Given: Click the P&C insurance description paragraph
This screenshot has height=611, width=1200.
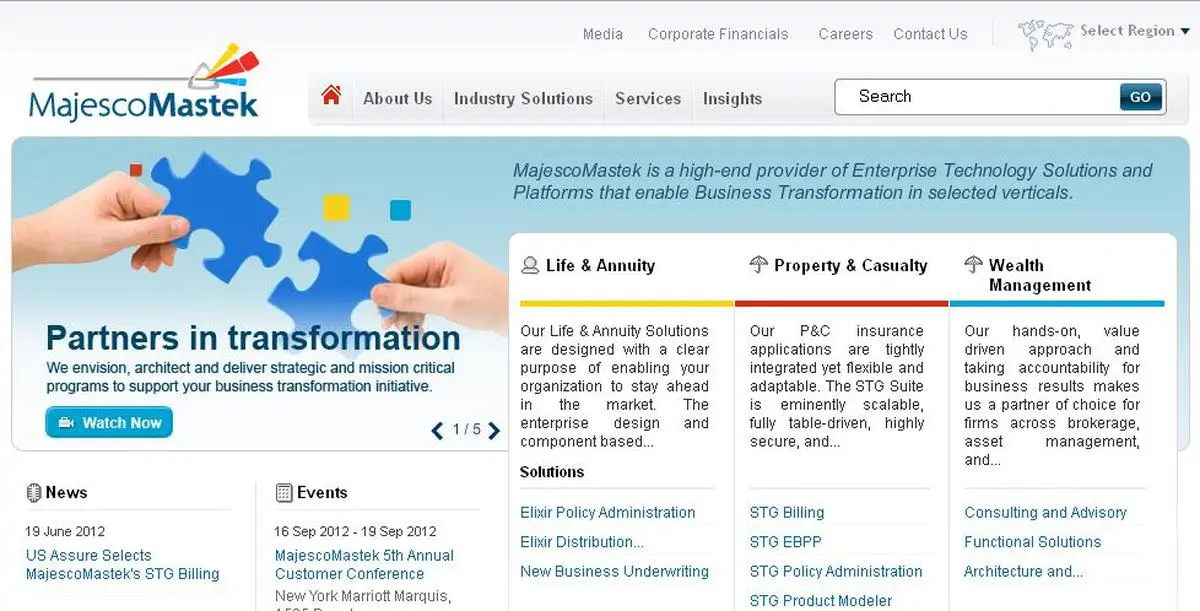Looking at the screenshot, I should [x=837, y=386].
